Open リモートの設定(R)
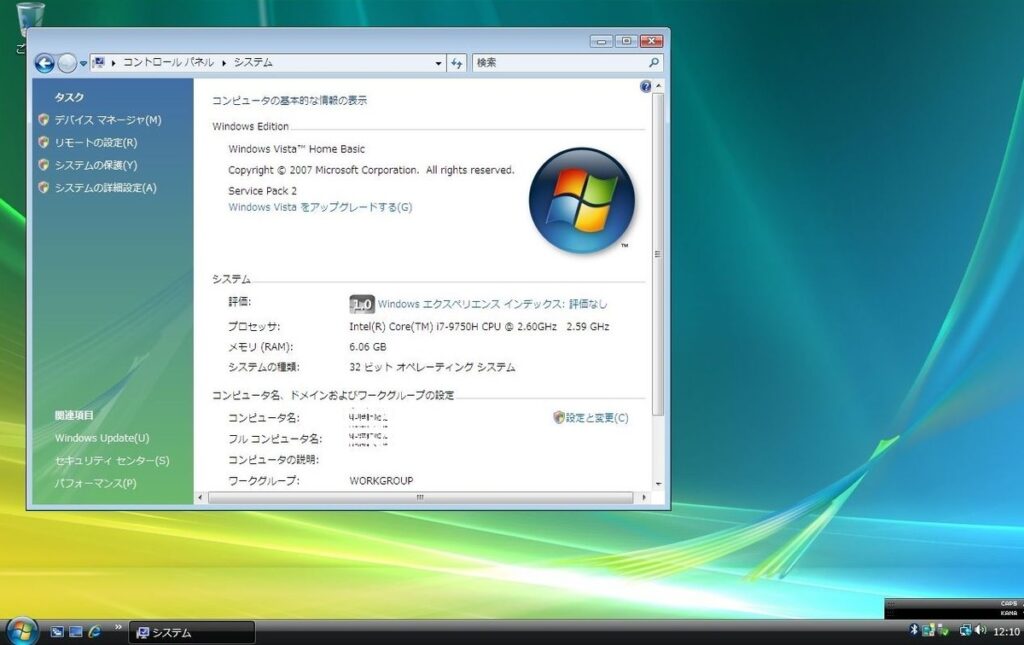1024x645 pixels. [96, 142]
